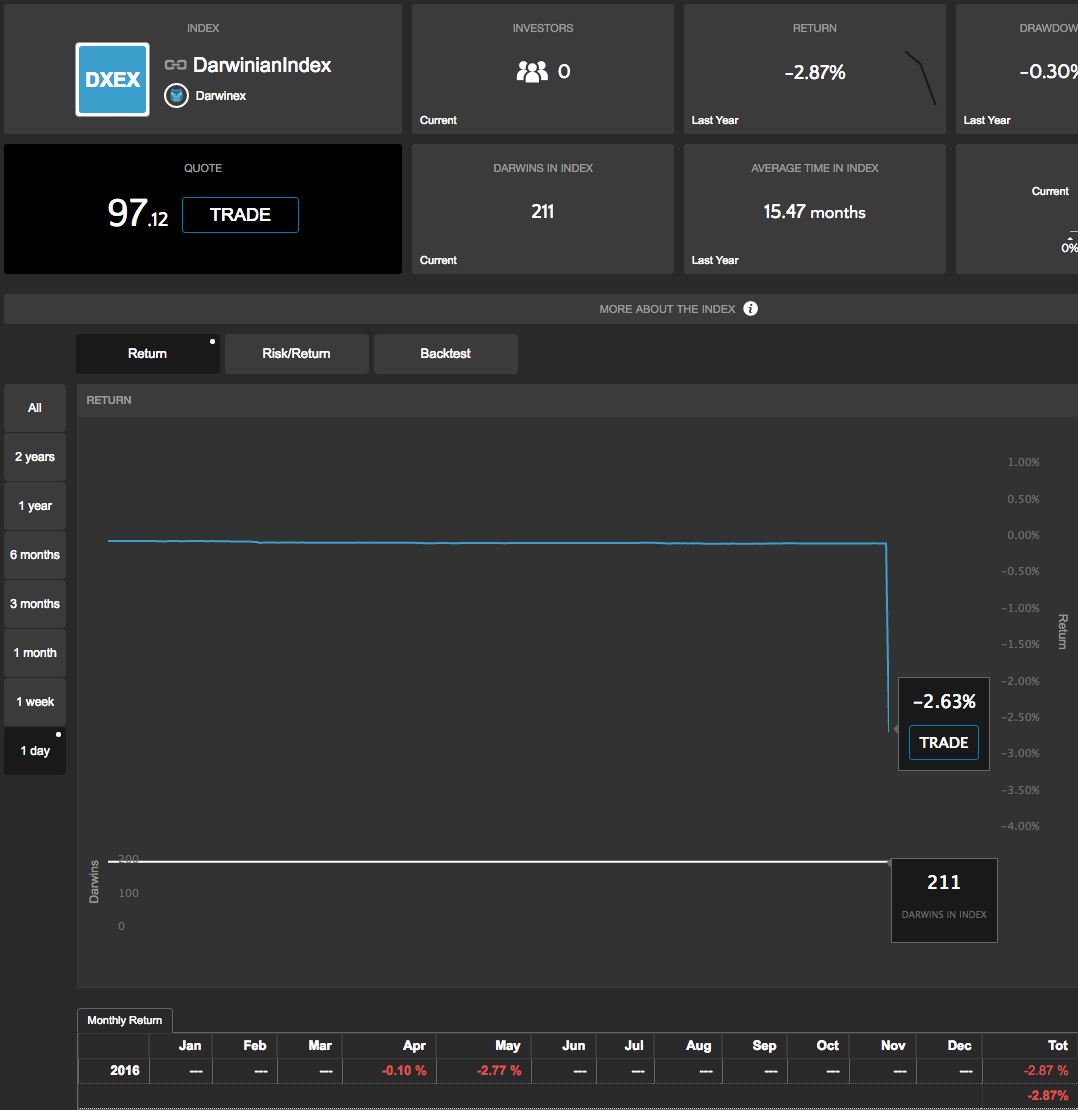The height and width of the screenshot is (1110, 1078).
Task: Open the Backtest tab
Action: 445,354
